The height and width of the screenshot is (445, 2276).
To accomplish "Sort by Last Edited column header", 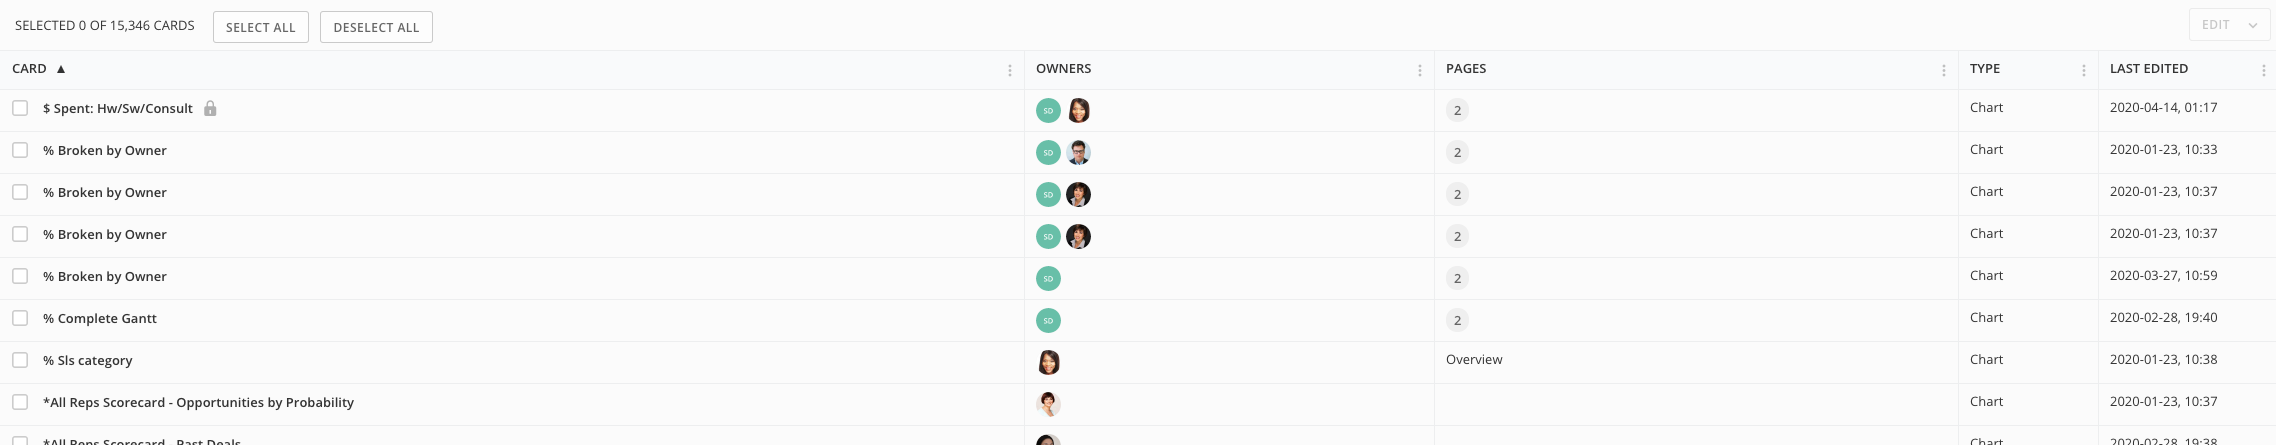I will (2148, 69).
